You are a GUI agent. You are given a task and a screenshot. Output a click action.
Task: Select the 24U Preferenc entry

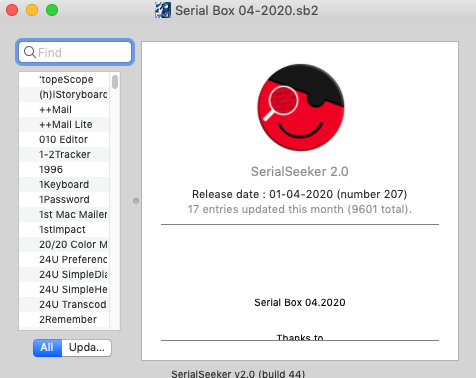pyautogui.click(x=64, y=259)
